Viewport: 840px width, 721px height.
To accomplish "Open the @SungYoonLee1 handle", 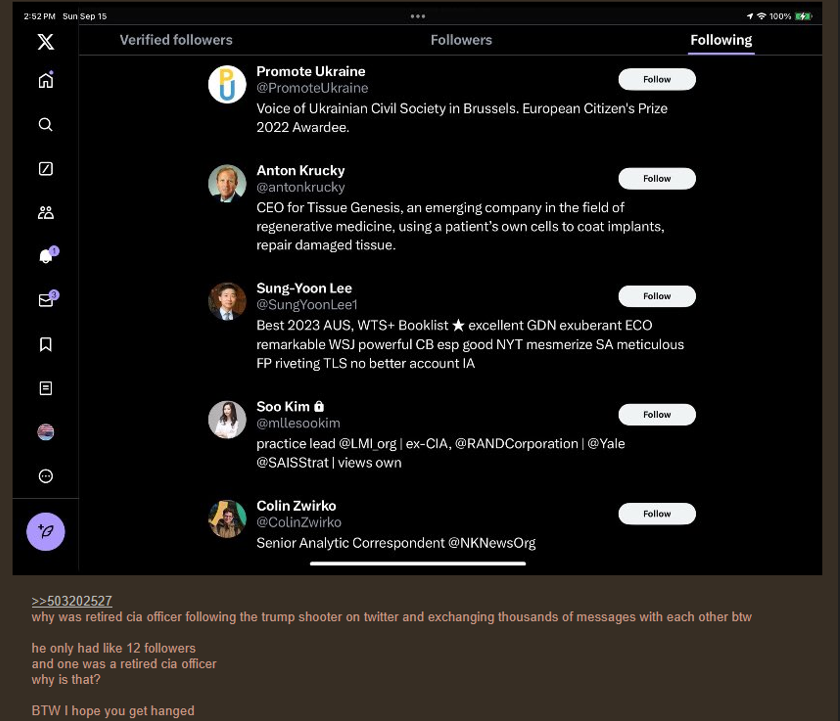I will [x=307, y=304].
